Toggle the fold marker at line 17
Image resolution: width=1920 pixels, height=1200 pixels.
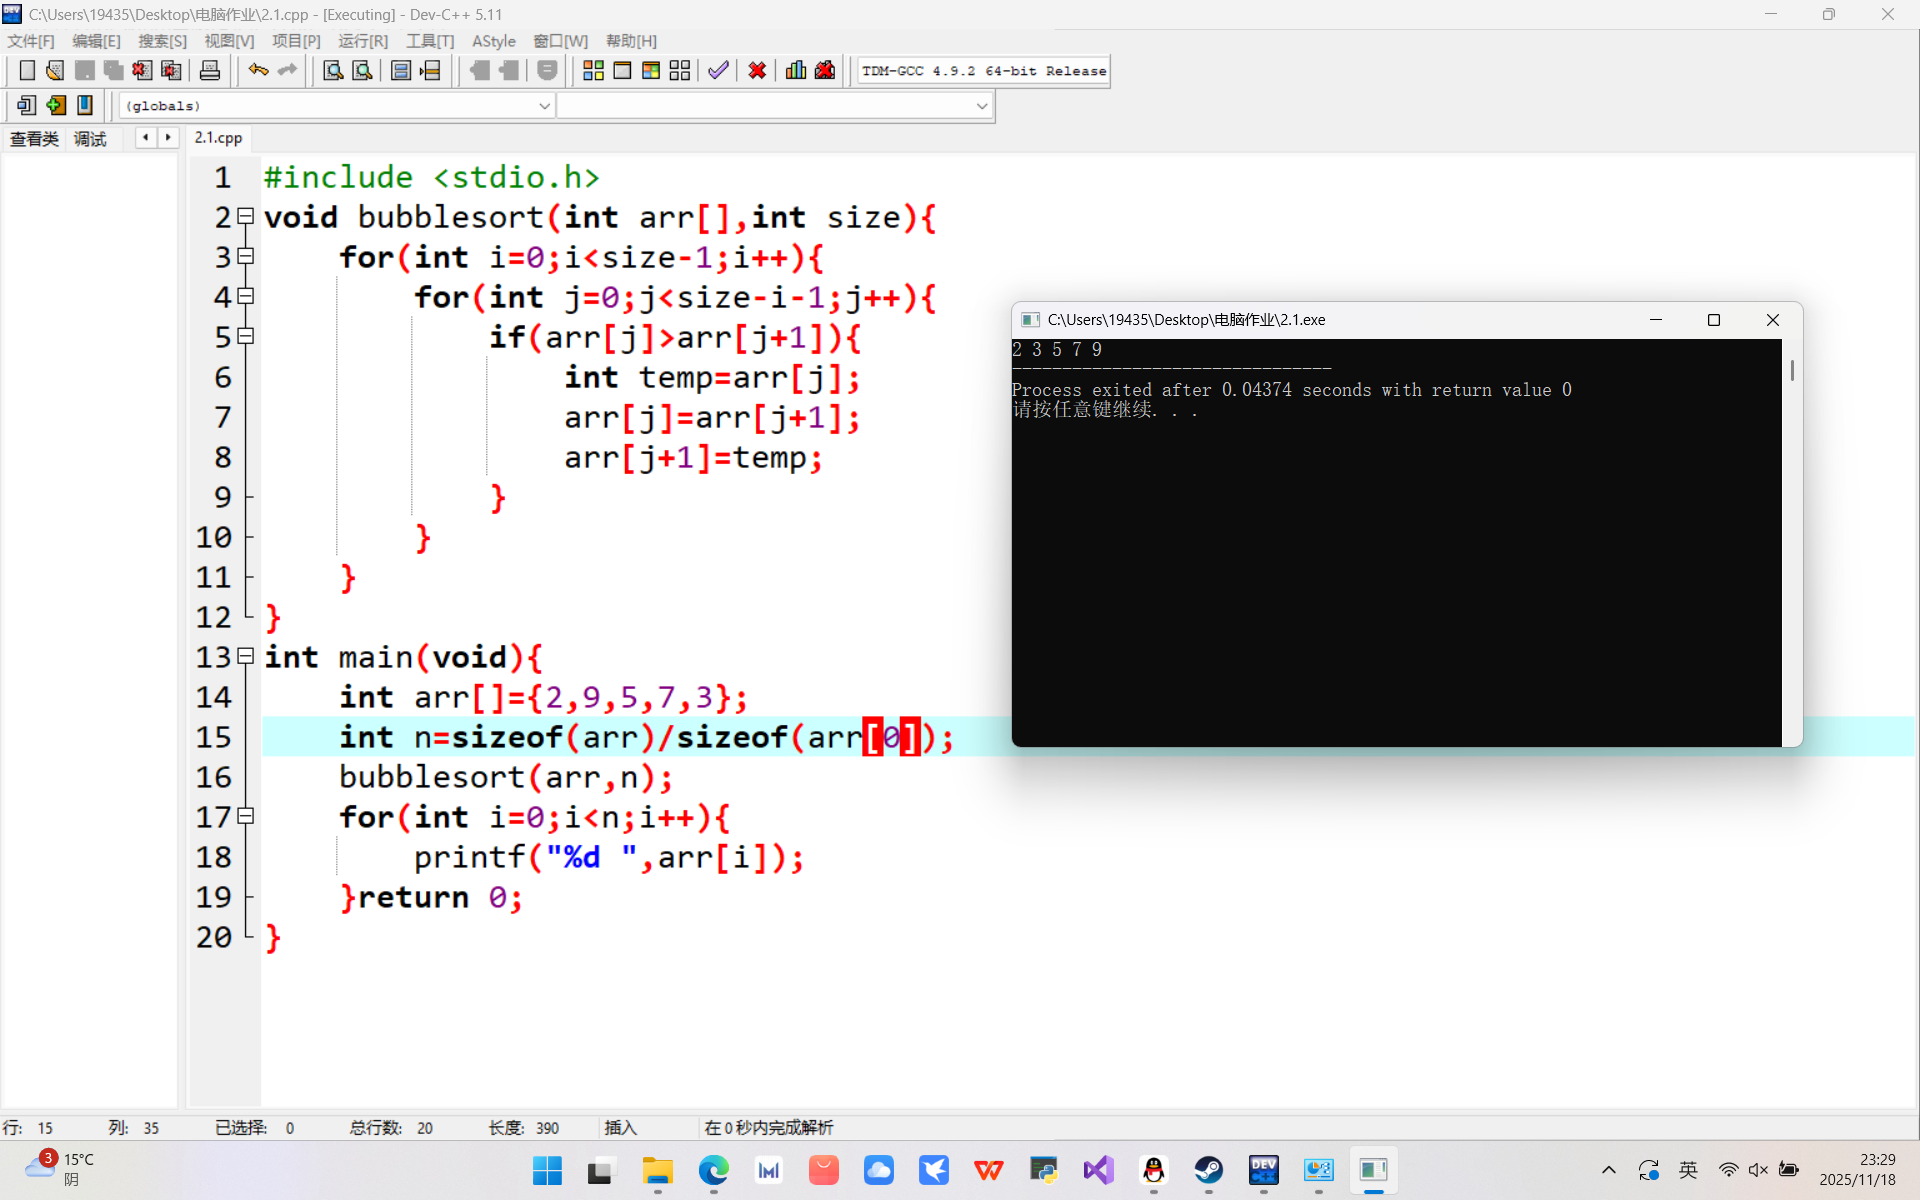[246, 816]
